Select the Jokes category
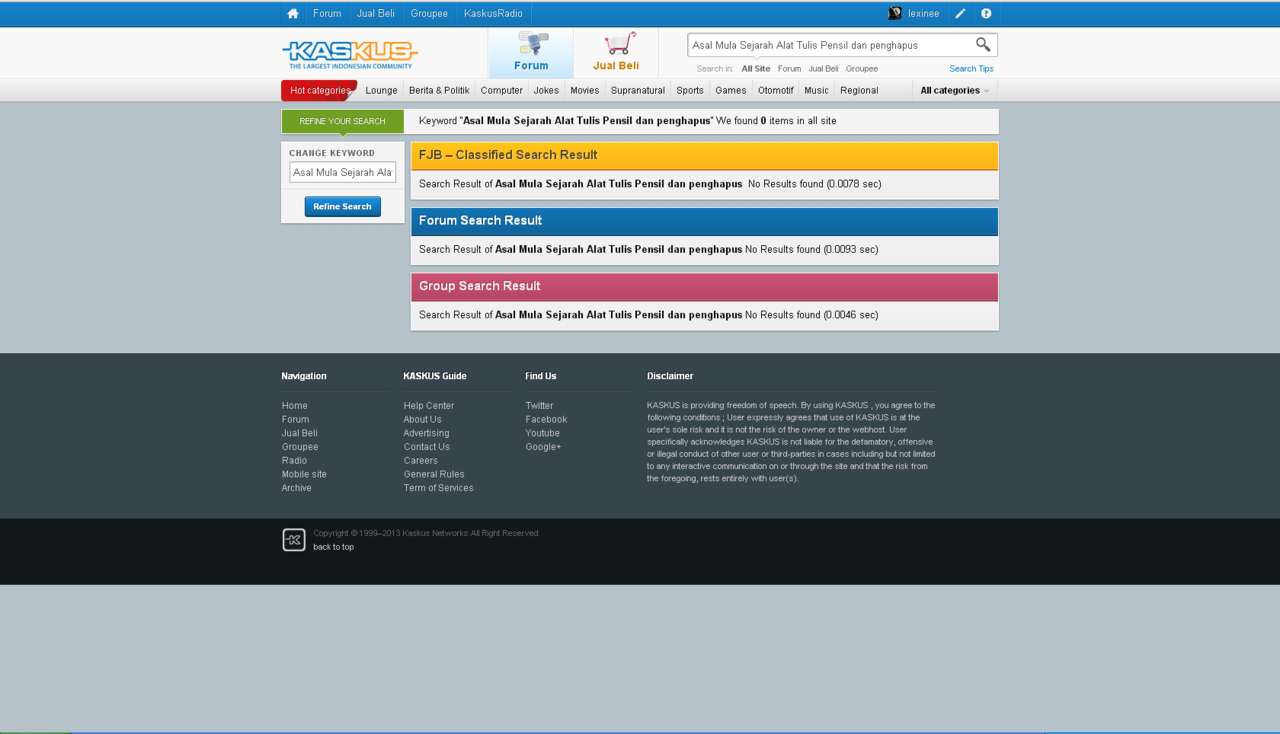Screen dimensions: 1280x734 tap(546, 90)
